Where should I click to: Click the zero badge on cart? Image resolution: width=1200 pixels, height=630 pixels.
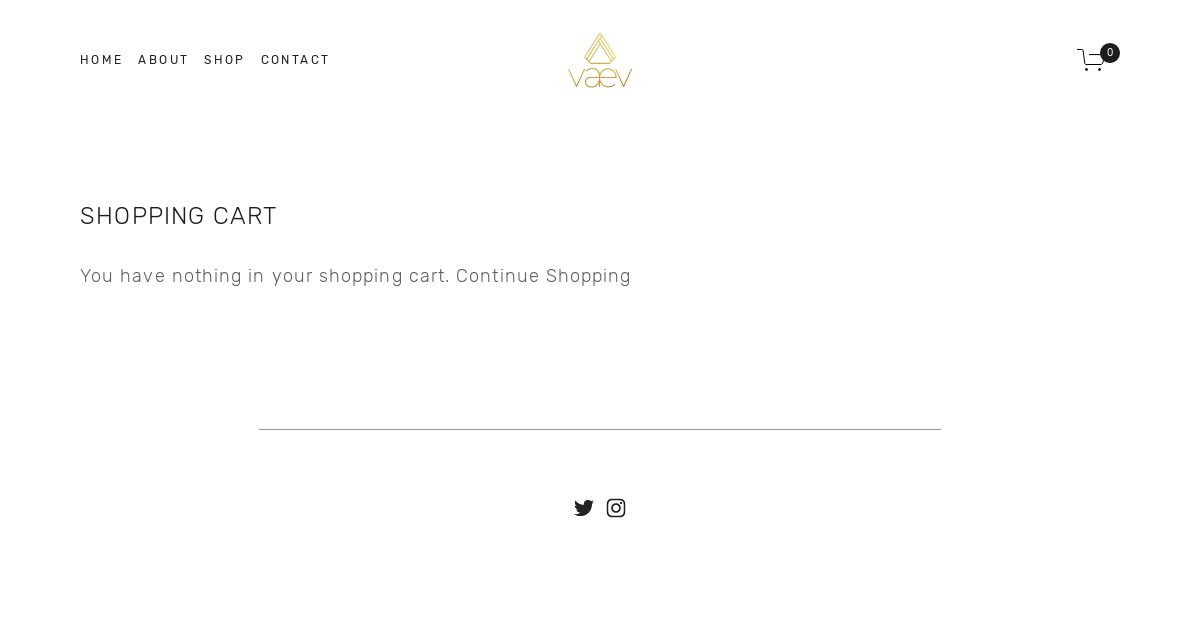[1110, 53]
